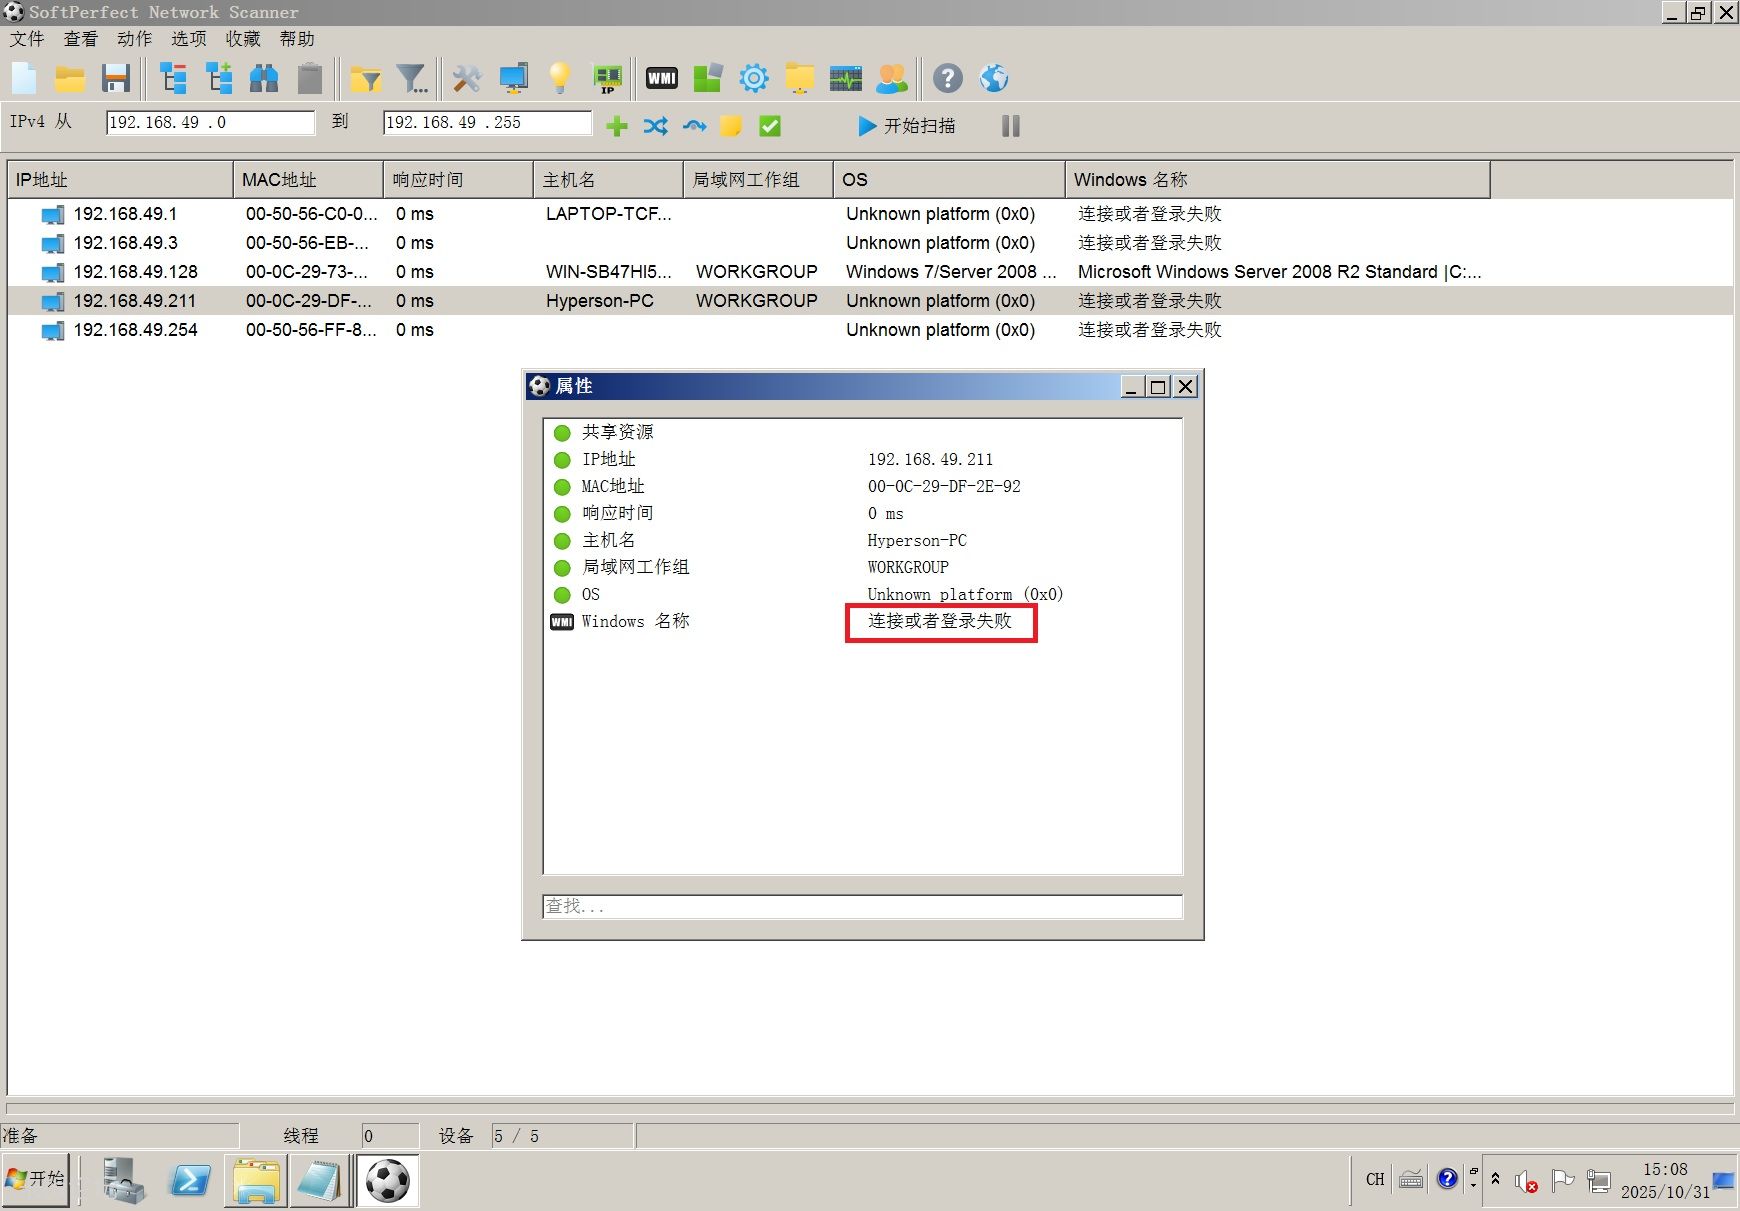Open the wrench and hammer tools icon
Viewport: 1740px width, 1211px height.
tap(466, 78)
